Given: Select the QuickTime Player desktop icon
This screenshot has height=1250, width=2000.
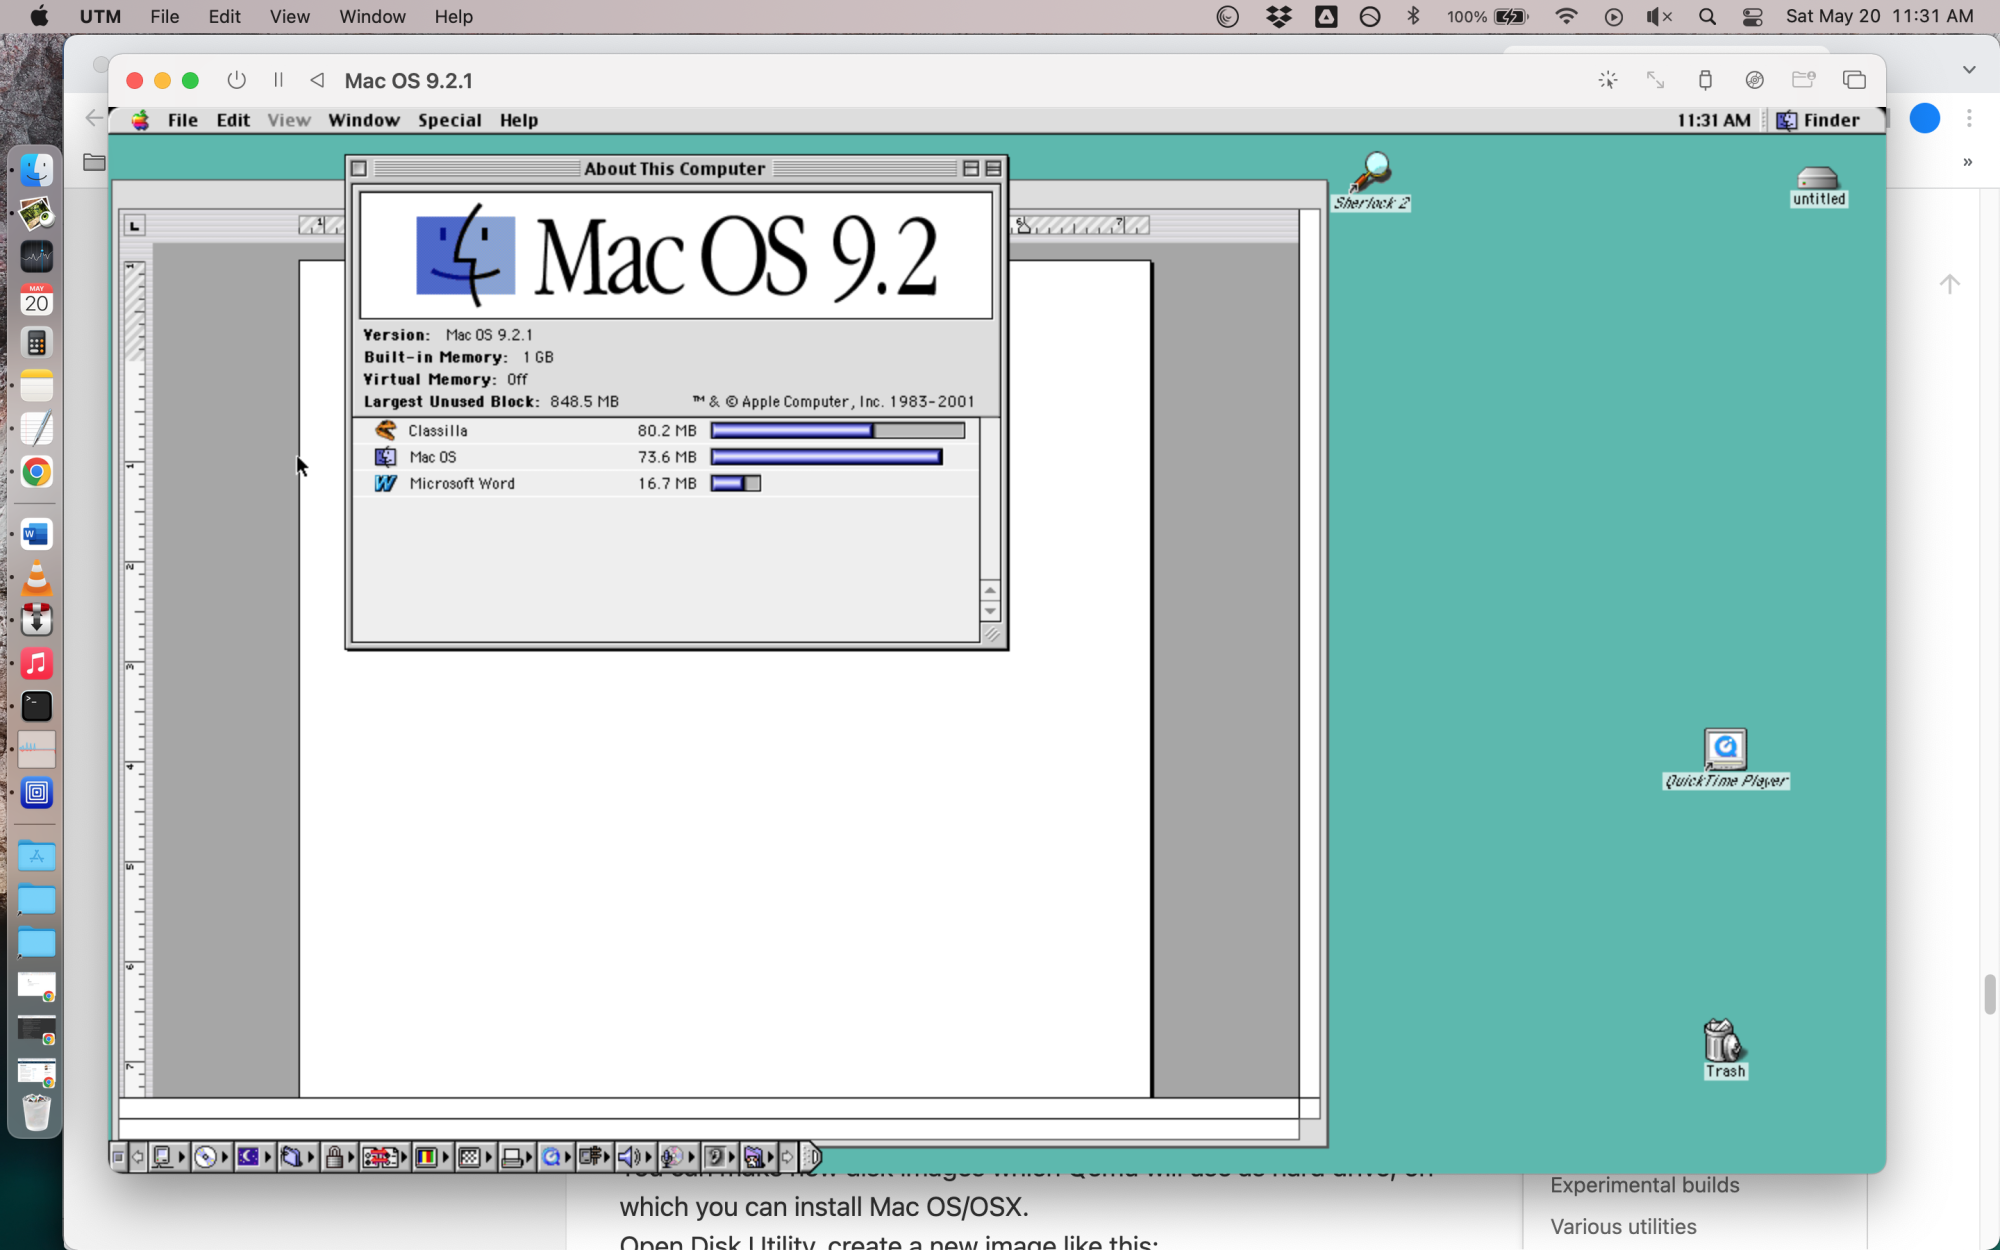Looking at the screenshot, I should pyautogui.click(x=1725, y=749).
